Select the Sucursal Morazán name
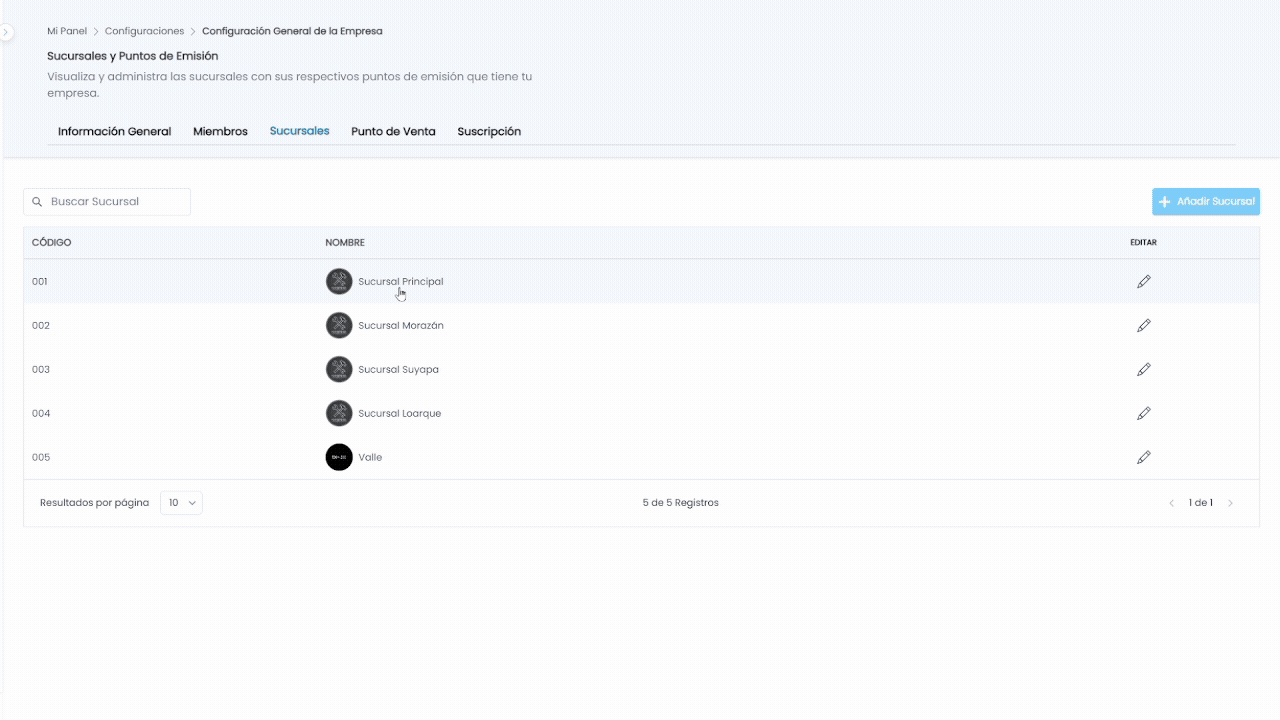The image size is (1280, 720). click(x=401, y=326)
